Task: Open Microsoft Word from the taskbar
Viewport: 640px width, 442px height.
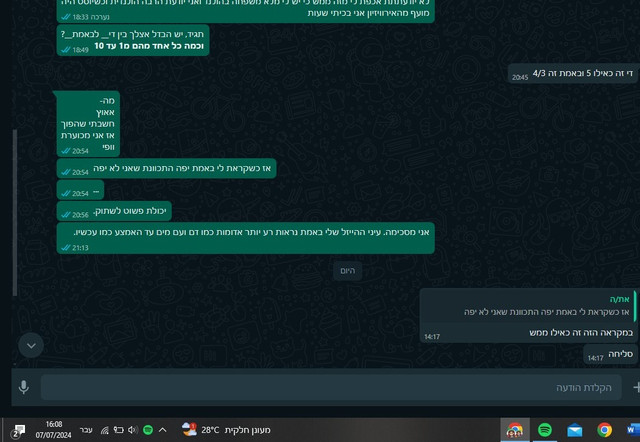Action: 633,430
